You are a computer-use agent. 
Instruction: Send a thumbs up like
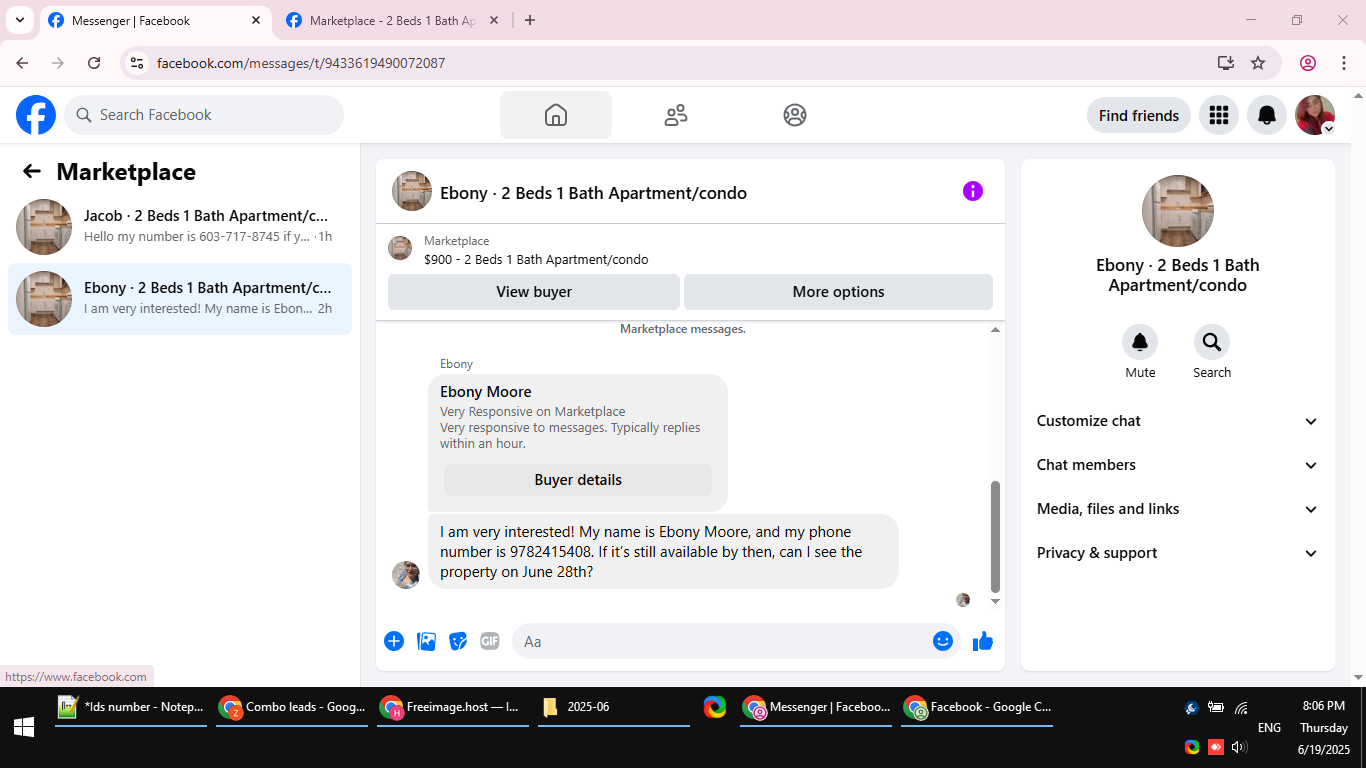point(983,641)
